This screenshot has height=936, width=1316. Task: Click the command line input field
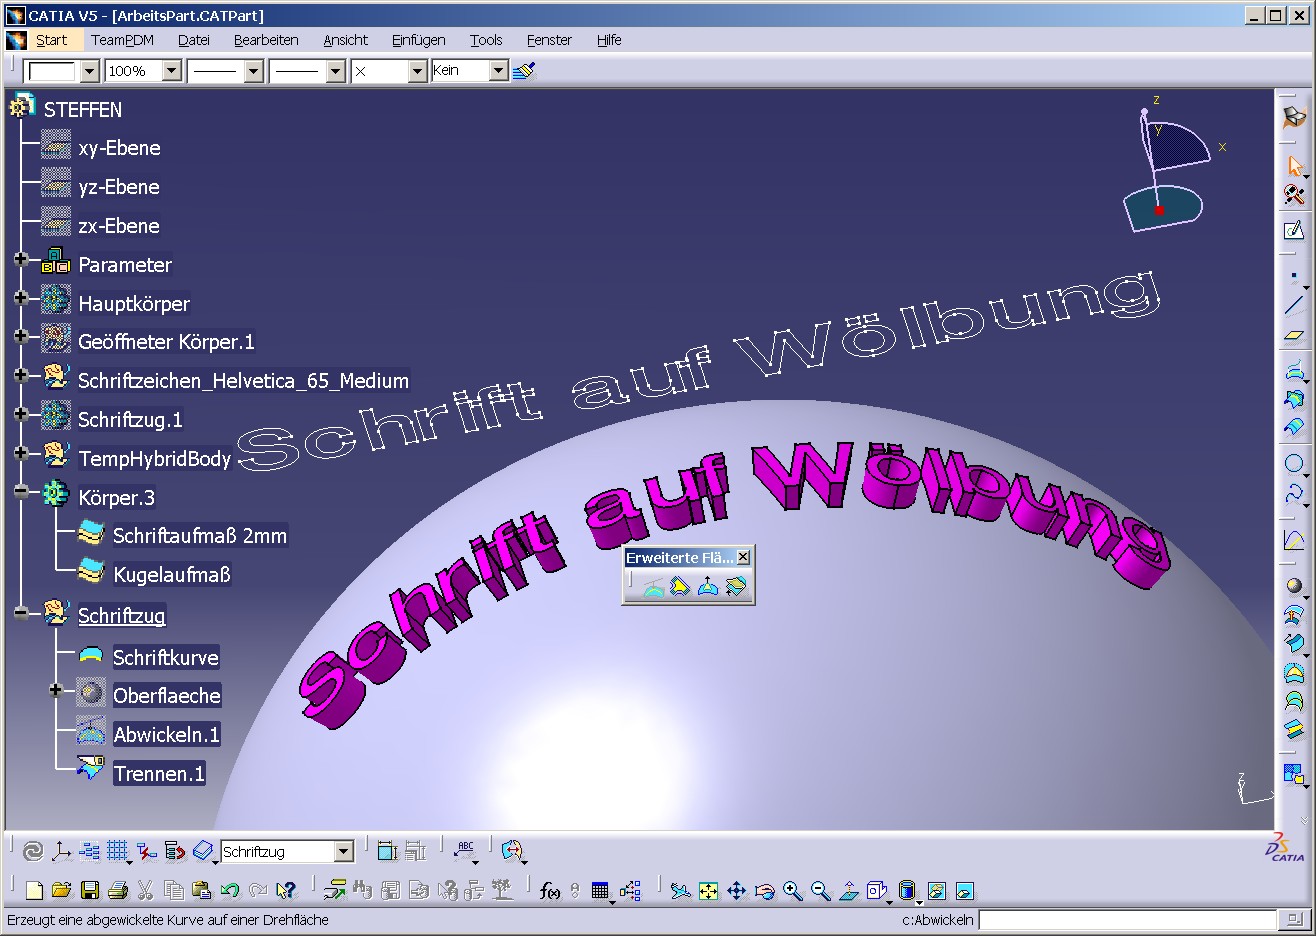[1128, 919]
